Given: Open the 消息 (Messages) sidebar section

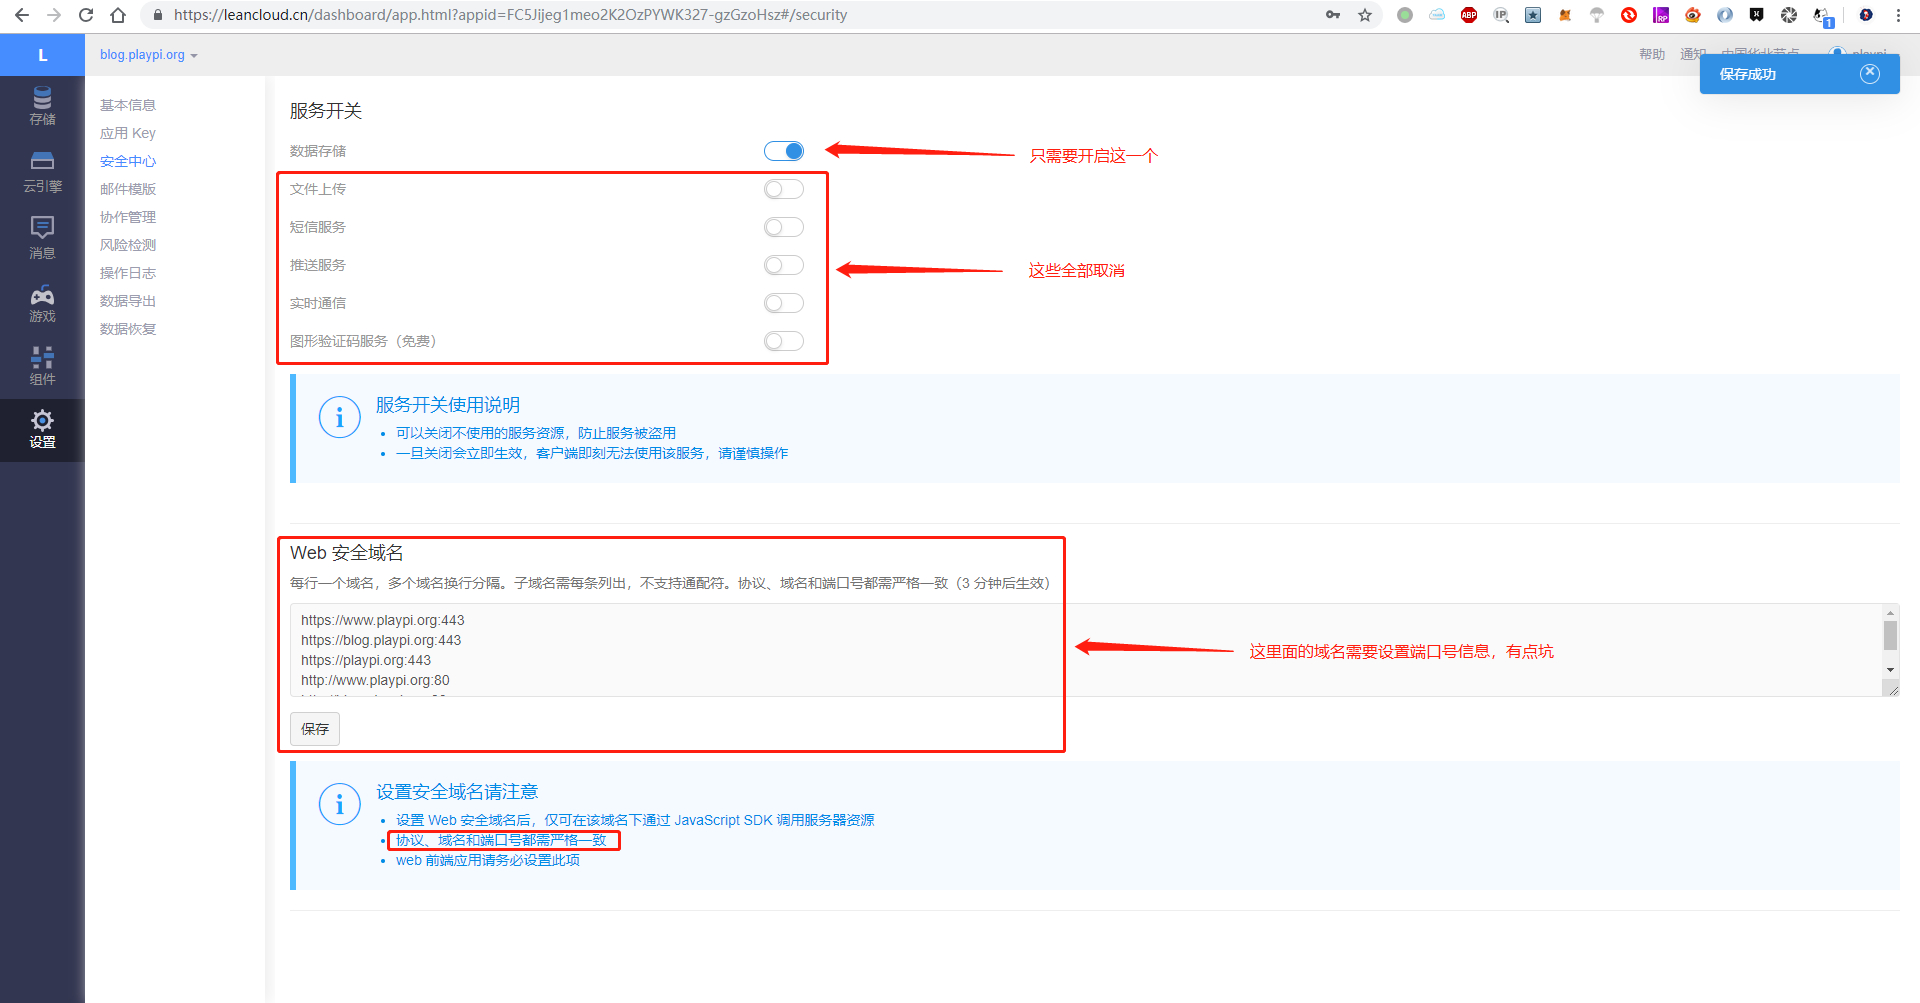Looking at the screenshot, I should point(42,238).
